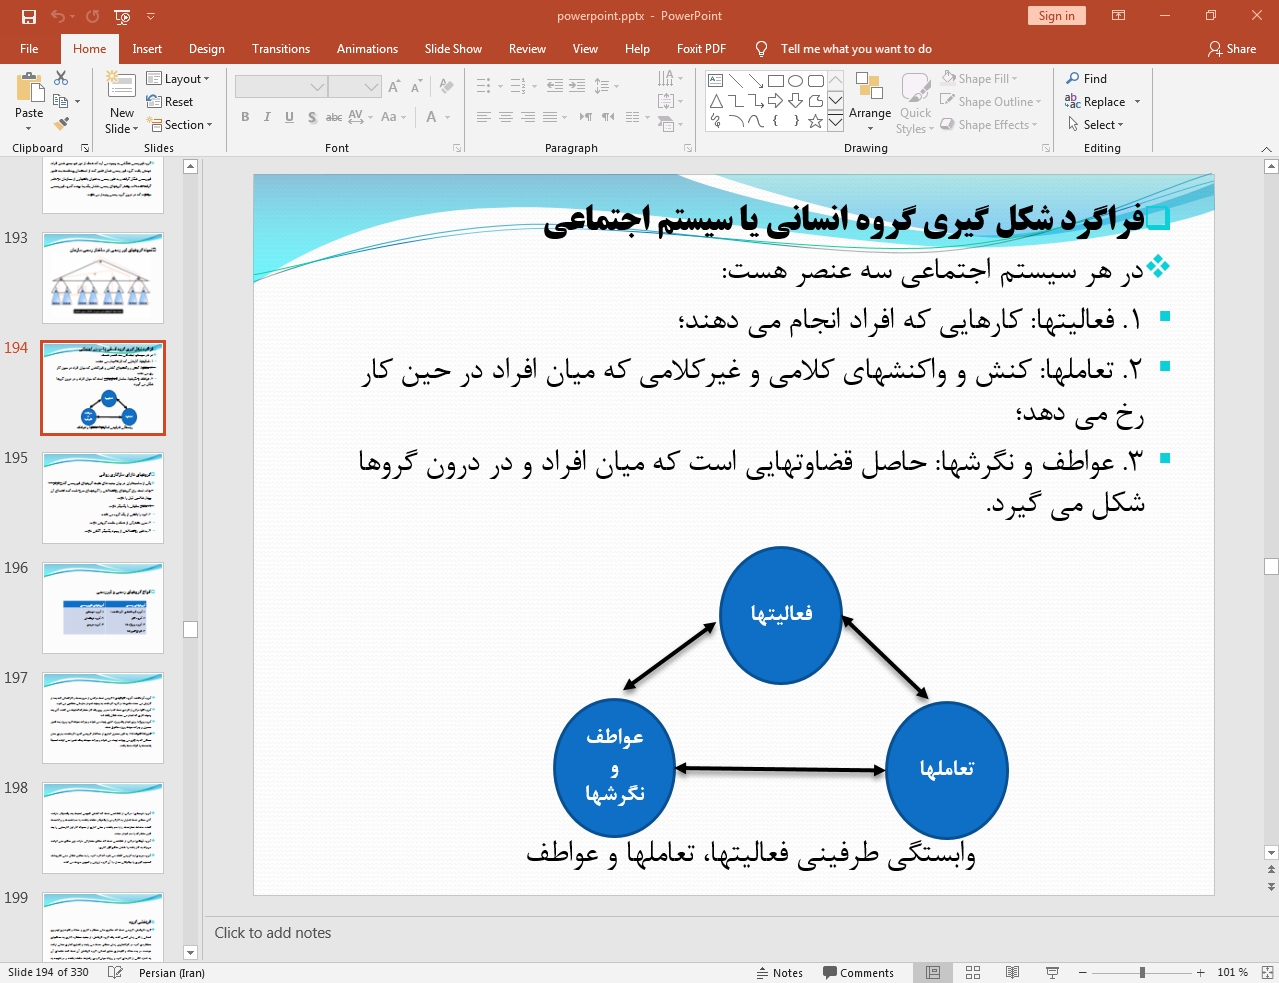Viewport: 1279px width, 983px height.
Task: Open the Notes pane from status bar
Action: coord(780,973)
